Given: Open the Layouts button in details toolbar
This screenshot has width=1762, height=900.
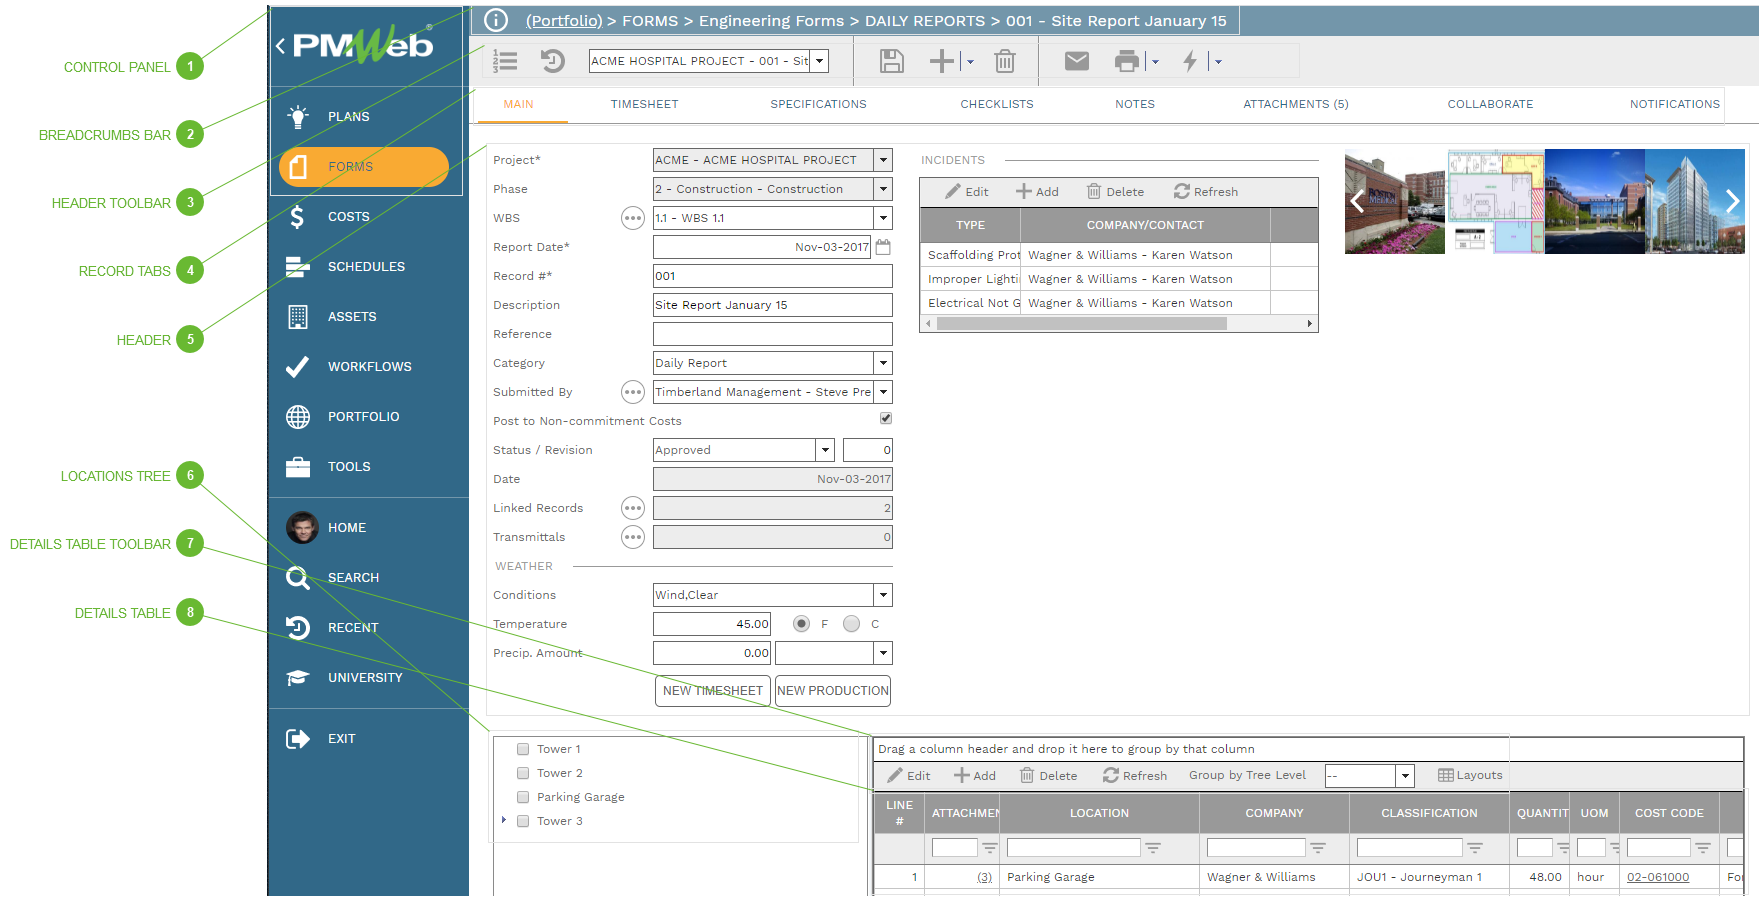Looking at the screenshot, I should click(x=1470, y=775).
